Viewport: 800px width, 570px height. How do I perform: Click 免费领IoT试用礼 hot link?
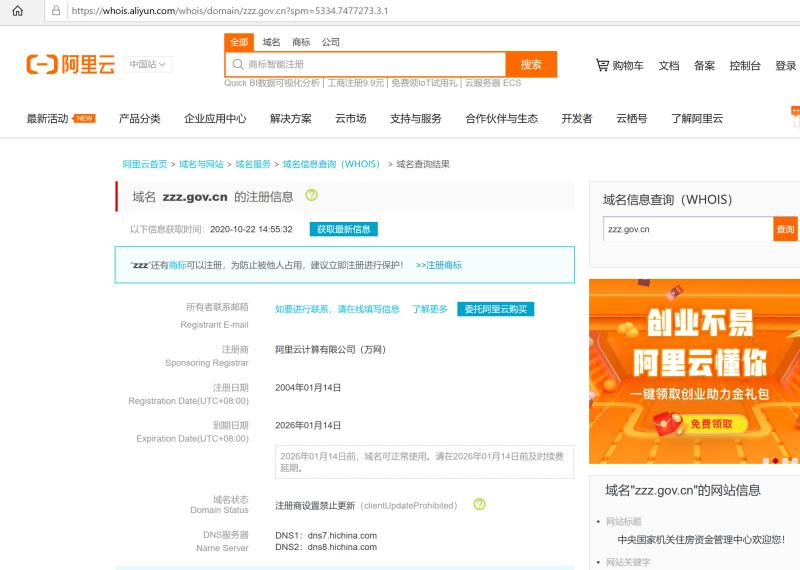424,83
